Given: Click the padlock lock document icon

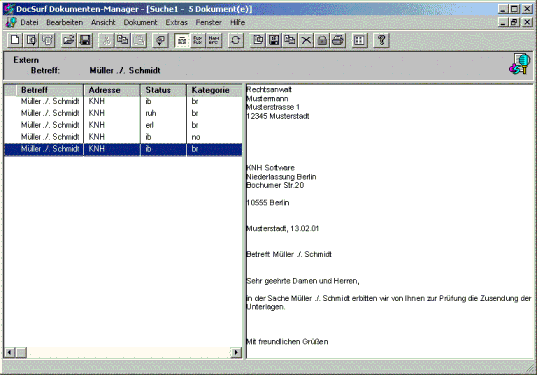Looking at the screenshot, I should point(322,40).
